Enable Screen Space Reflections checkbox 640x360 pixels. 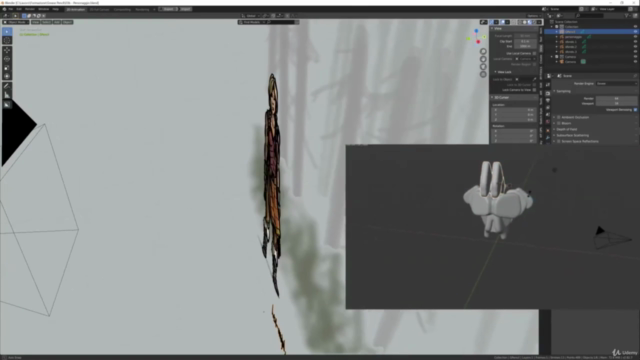pos(559,141)
